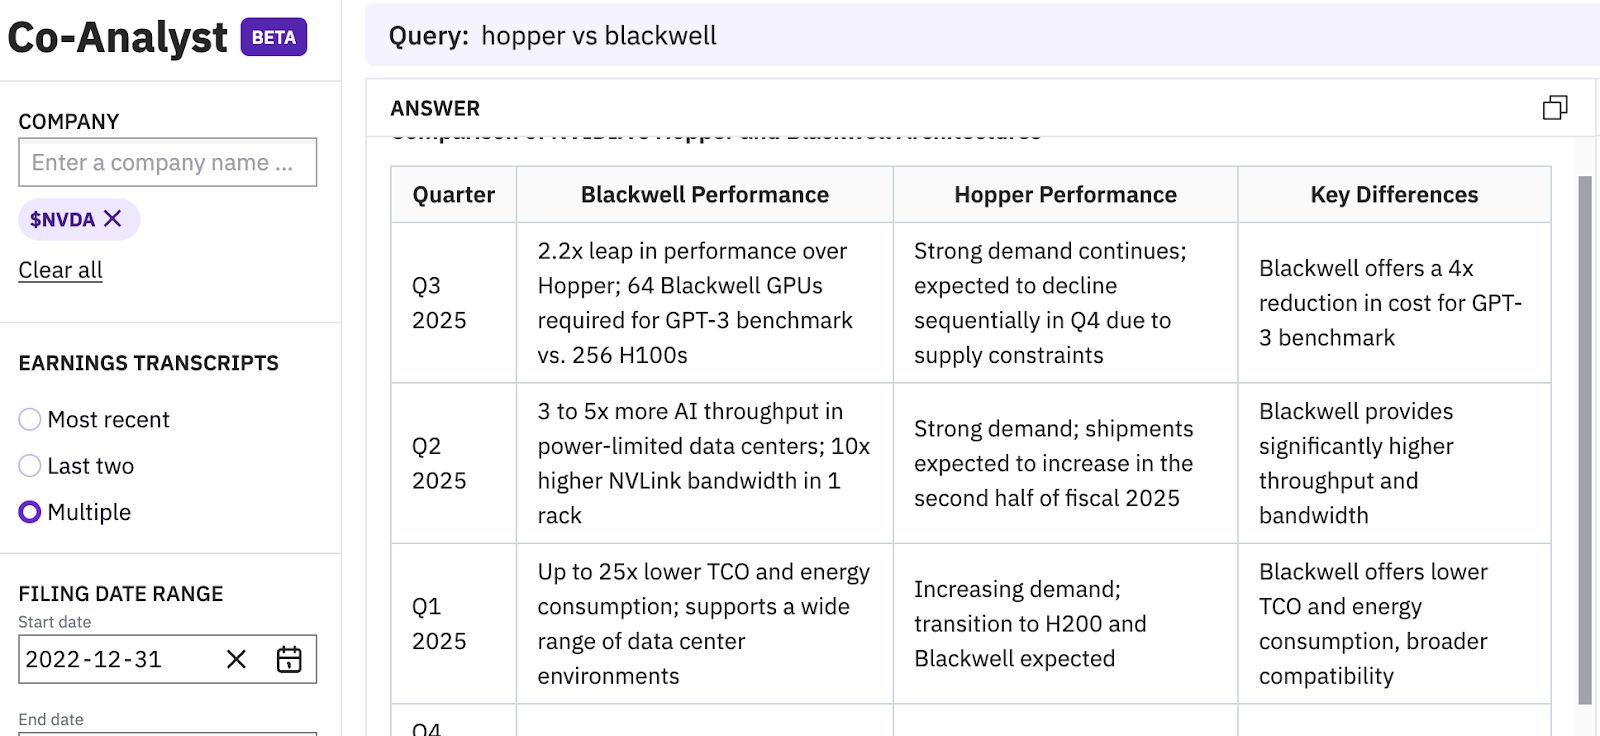
Task: Click the BETA badge
Action: (273, 37)
